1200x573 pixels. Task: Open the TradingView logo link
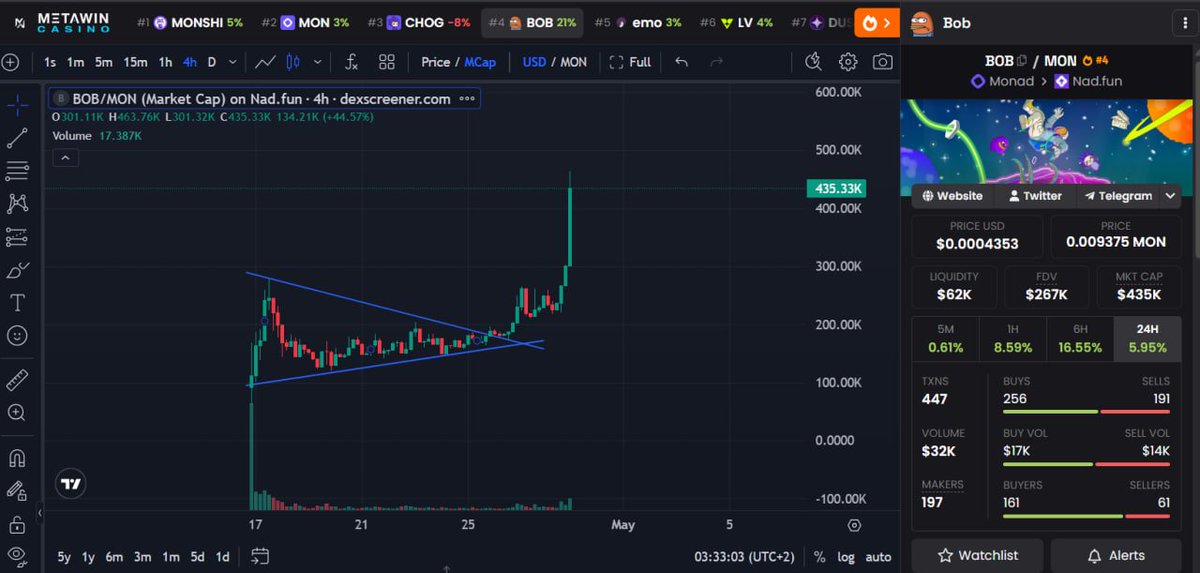(x=70, y=484)
